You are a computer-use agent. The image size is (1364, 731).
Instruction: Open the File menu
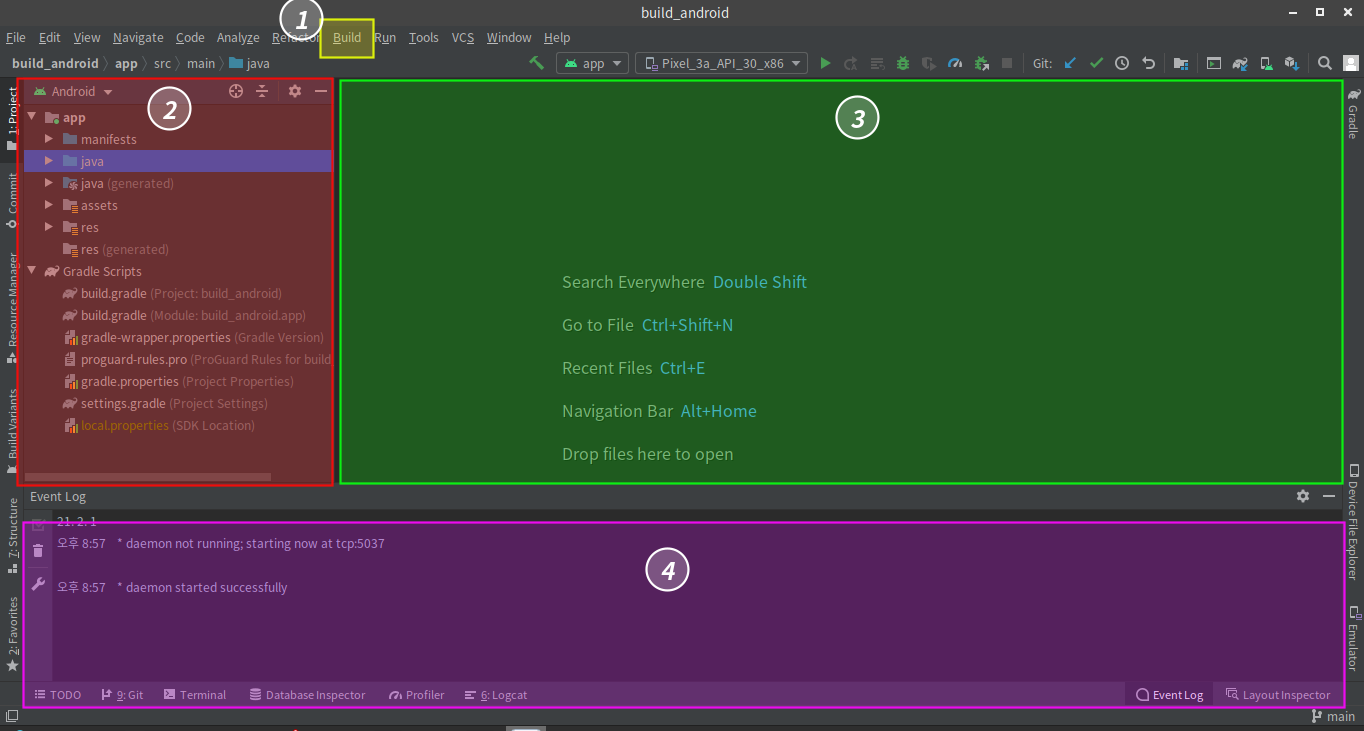(x=16, y=37)
